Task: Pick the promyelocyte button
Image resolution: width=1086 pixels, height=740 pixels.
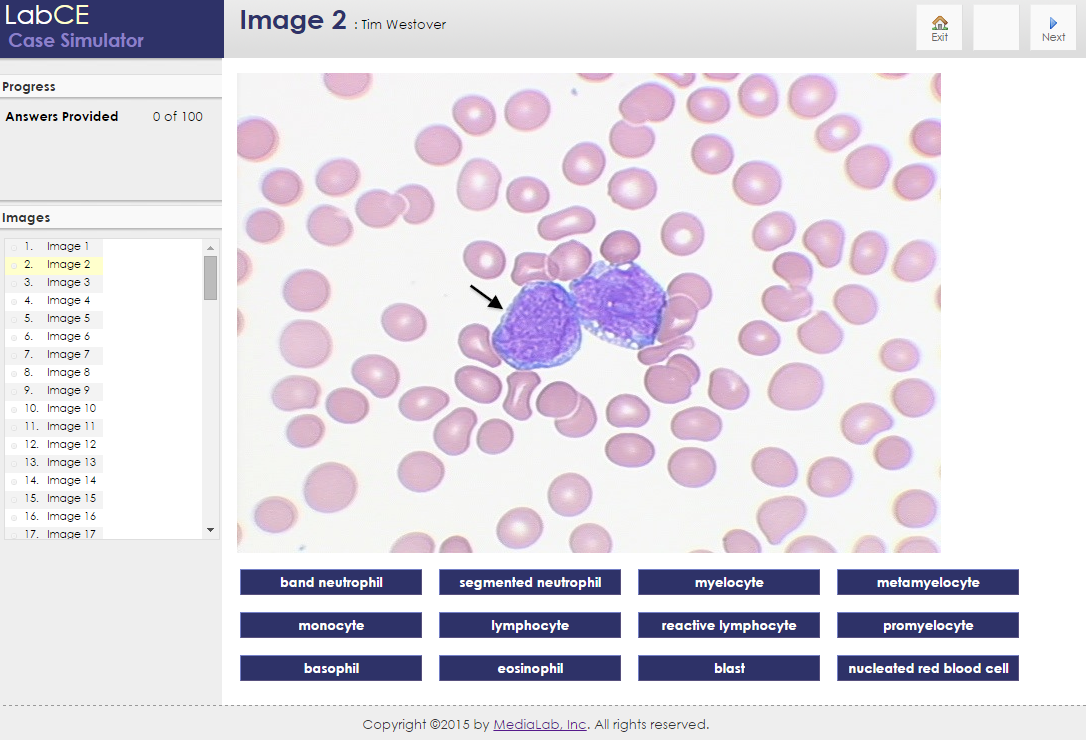Action: tap(927, 625)
